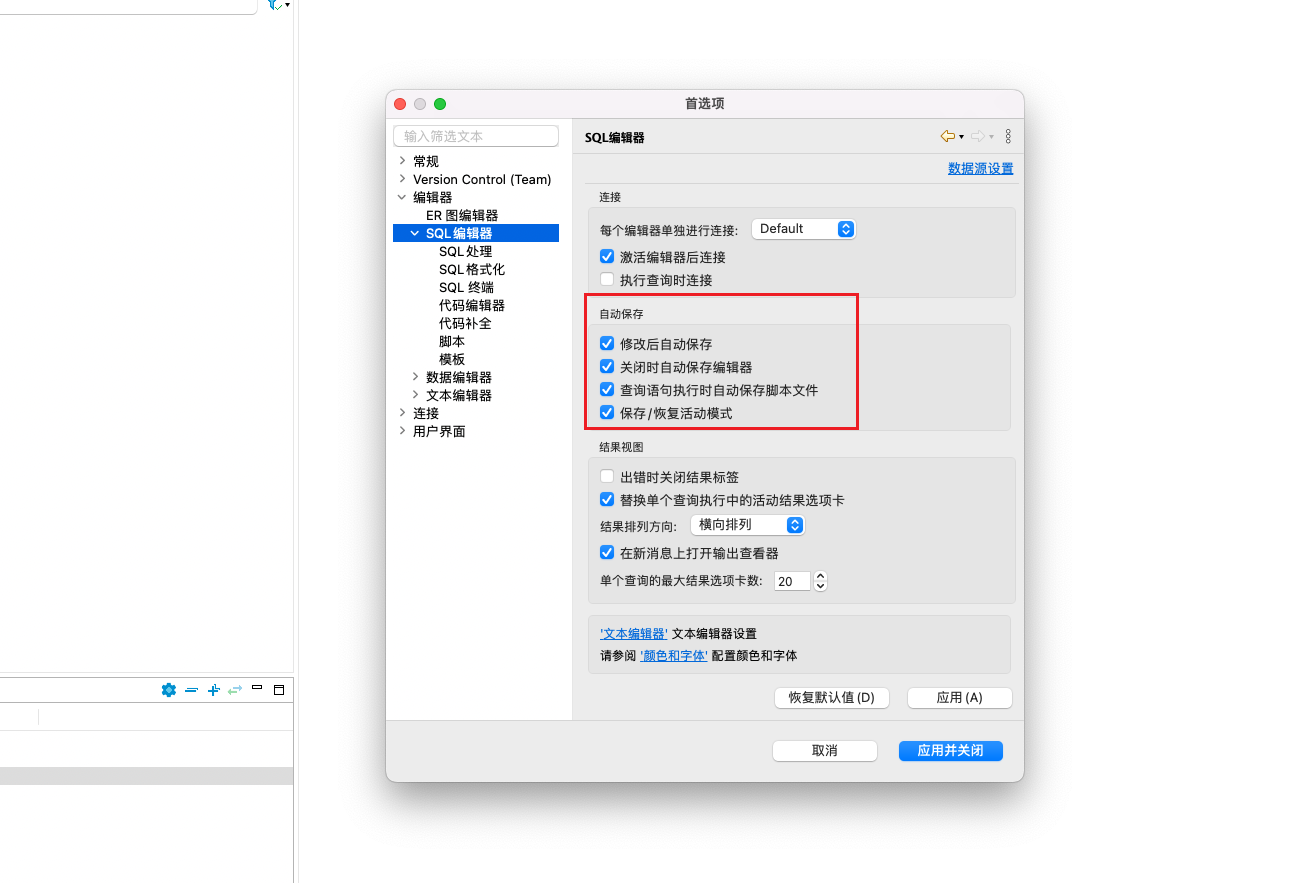
Task: Expand the 连接 tree node
Action: (402, 413)
